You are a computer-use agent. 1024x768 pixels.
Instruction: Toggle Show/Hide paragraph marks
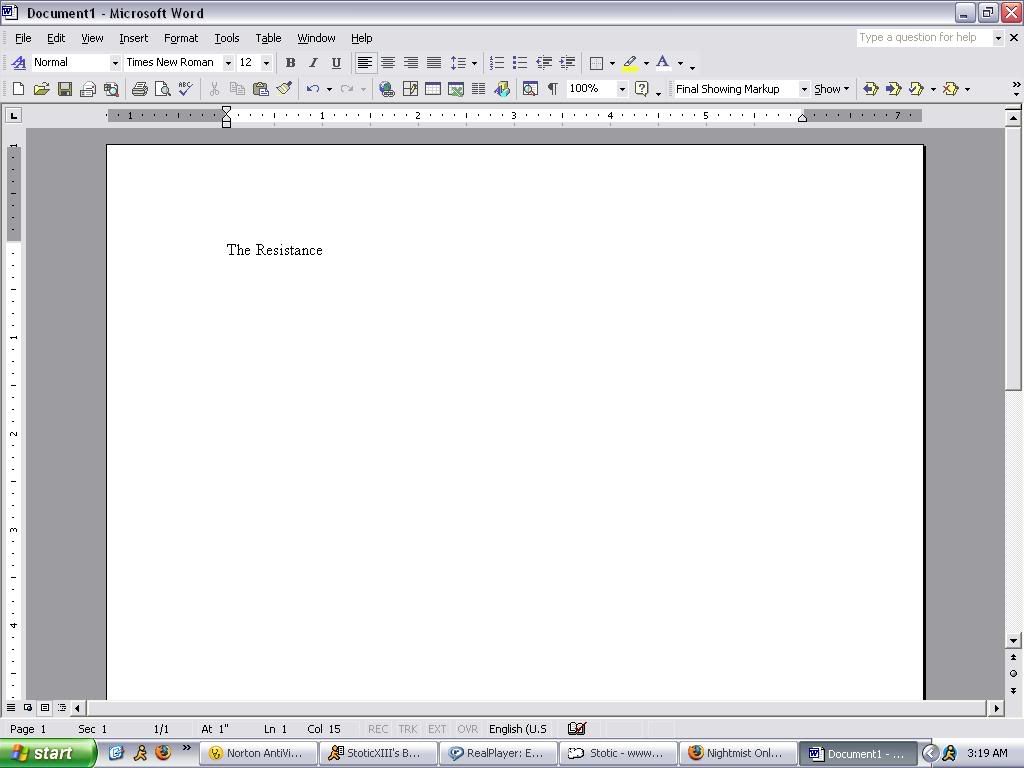553,89
